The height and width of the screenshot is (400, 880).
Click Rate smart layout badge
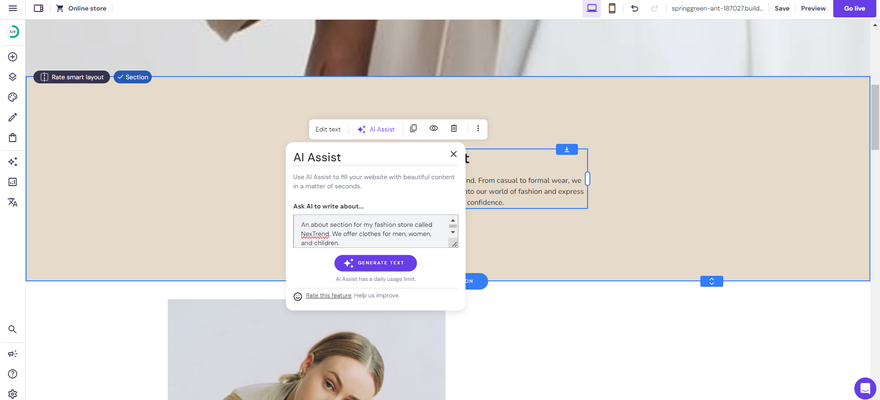(72, 77)
